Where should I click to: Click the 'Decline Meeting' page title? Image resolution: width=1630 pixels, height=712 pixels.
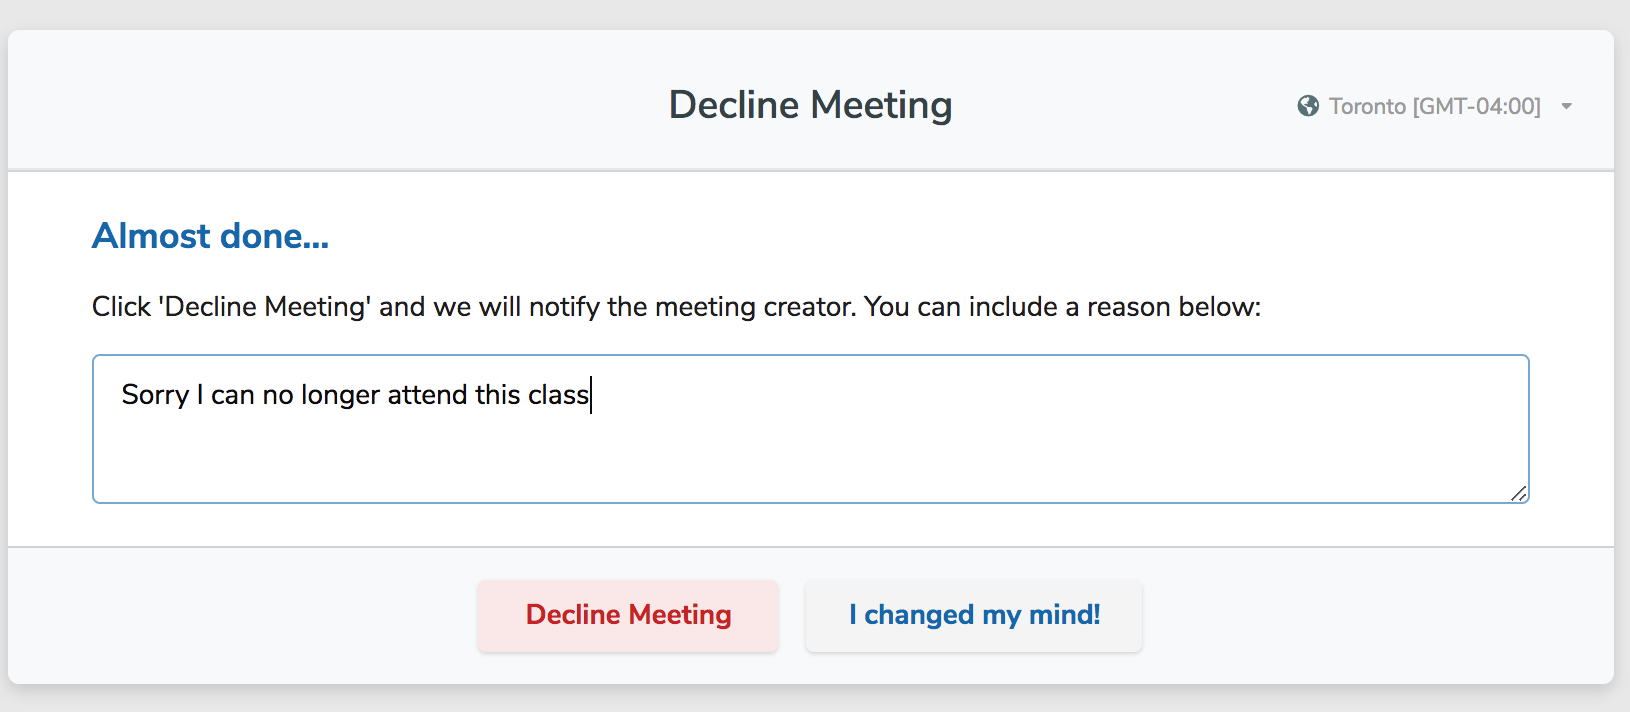[x=810, y=105]
